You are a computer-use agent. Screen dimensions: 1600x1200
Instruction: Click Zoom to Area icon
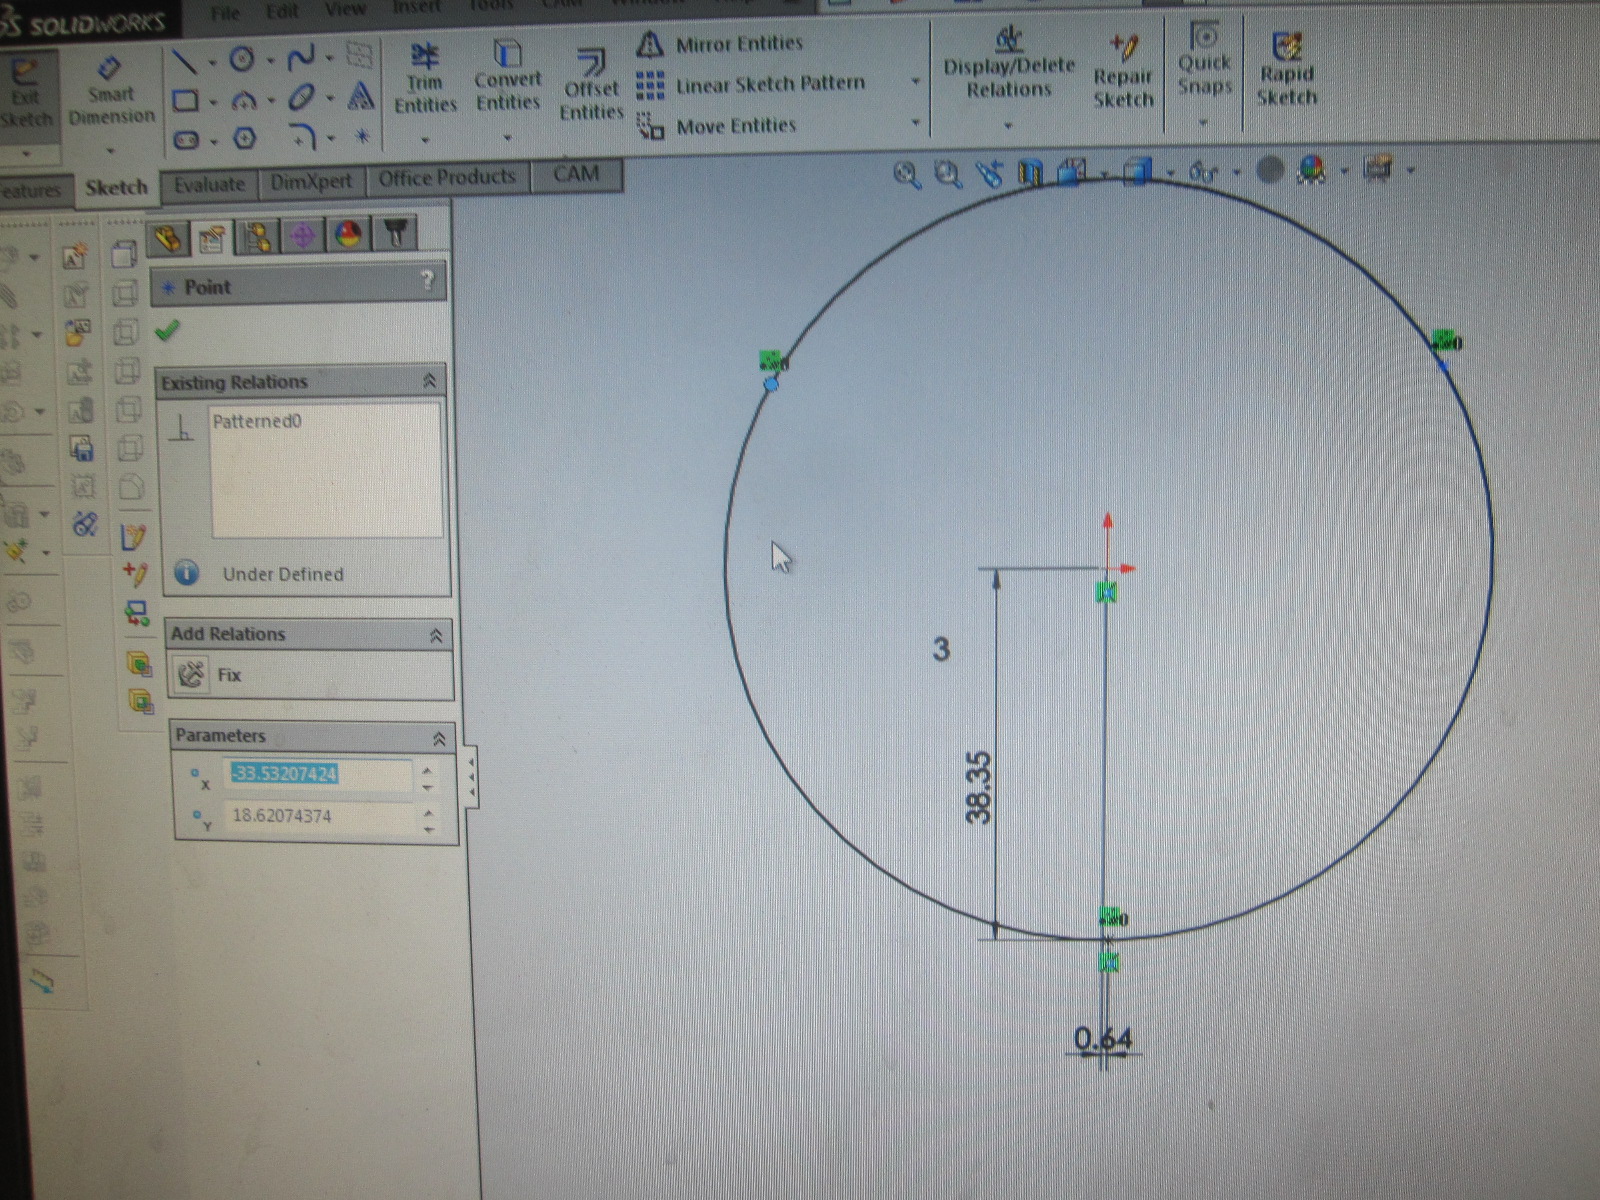click(x=947, y=175)
